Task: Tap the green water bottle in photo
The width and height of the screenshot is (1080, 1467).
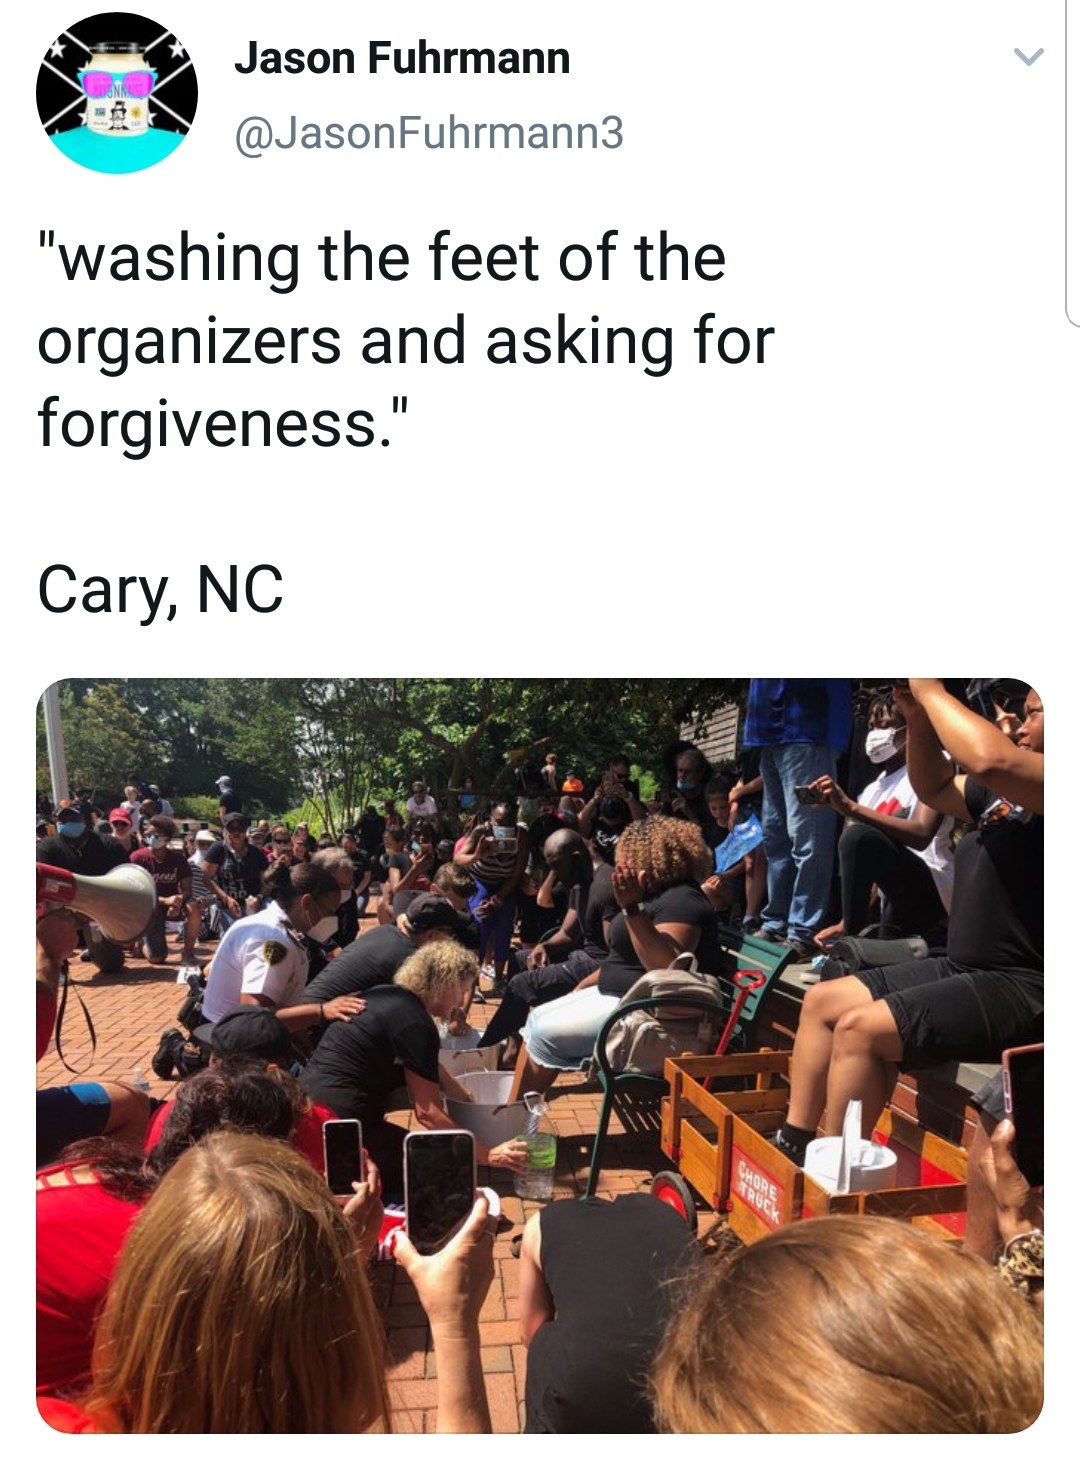Action: [537, 1146]
